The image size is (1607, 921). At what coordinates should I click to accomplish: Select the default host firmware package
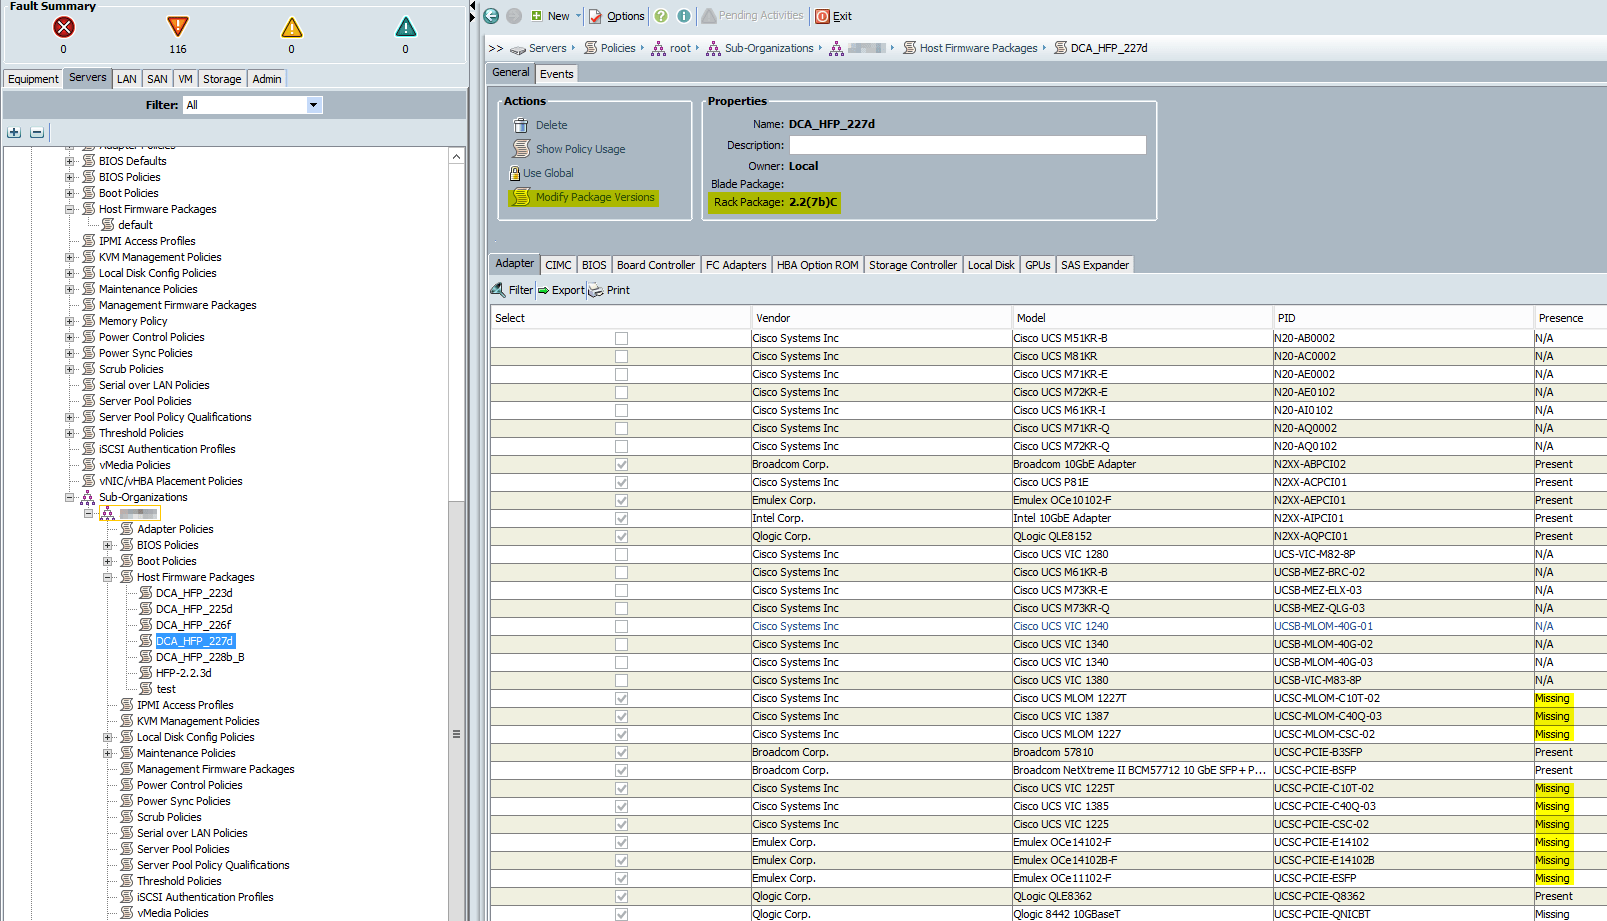[x=135, y=225]
